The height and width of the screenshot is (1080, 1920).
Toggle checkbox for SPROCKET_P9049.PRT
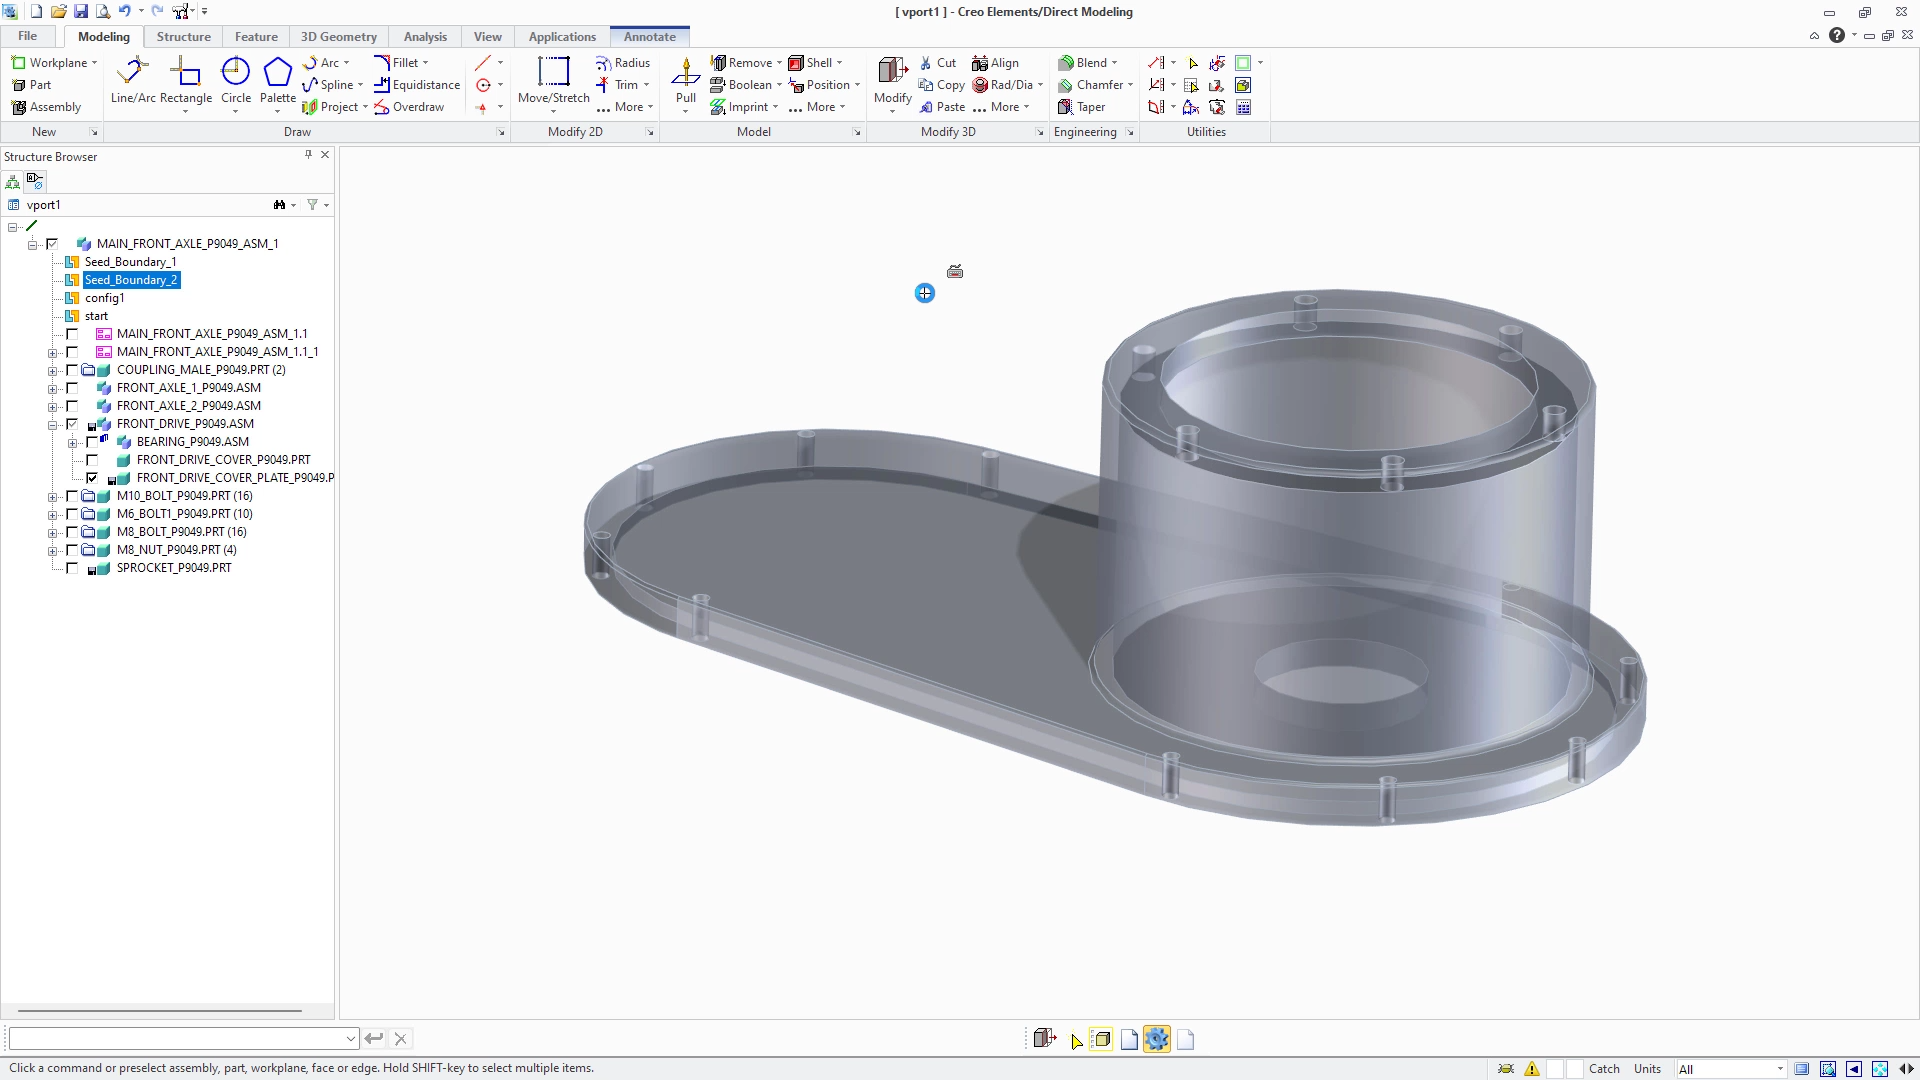point(72,568)
